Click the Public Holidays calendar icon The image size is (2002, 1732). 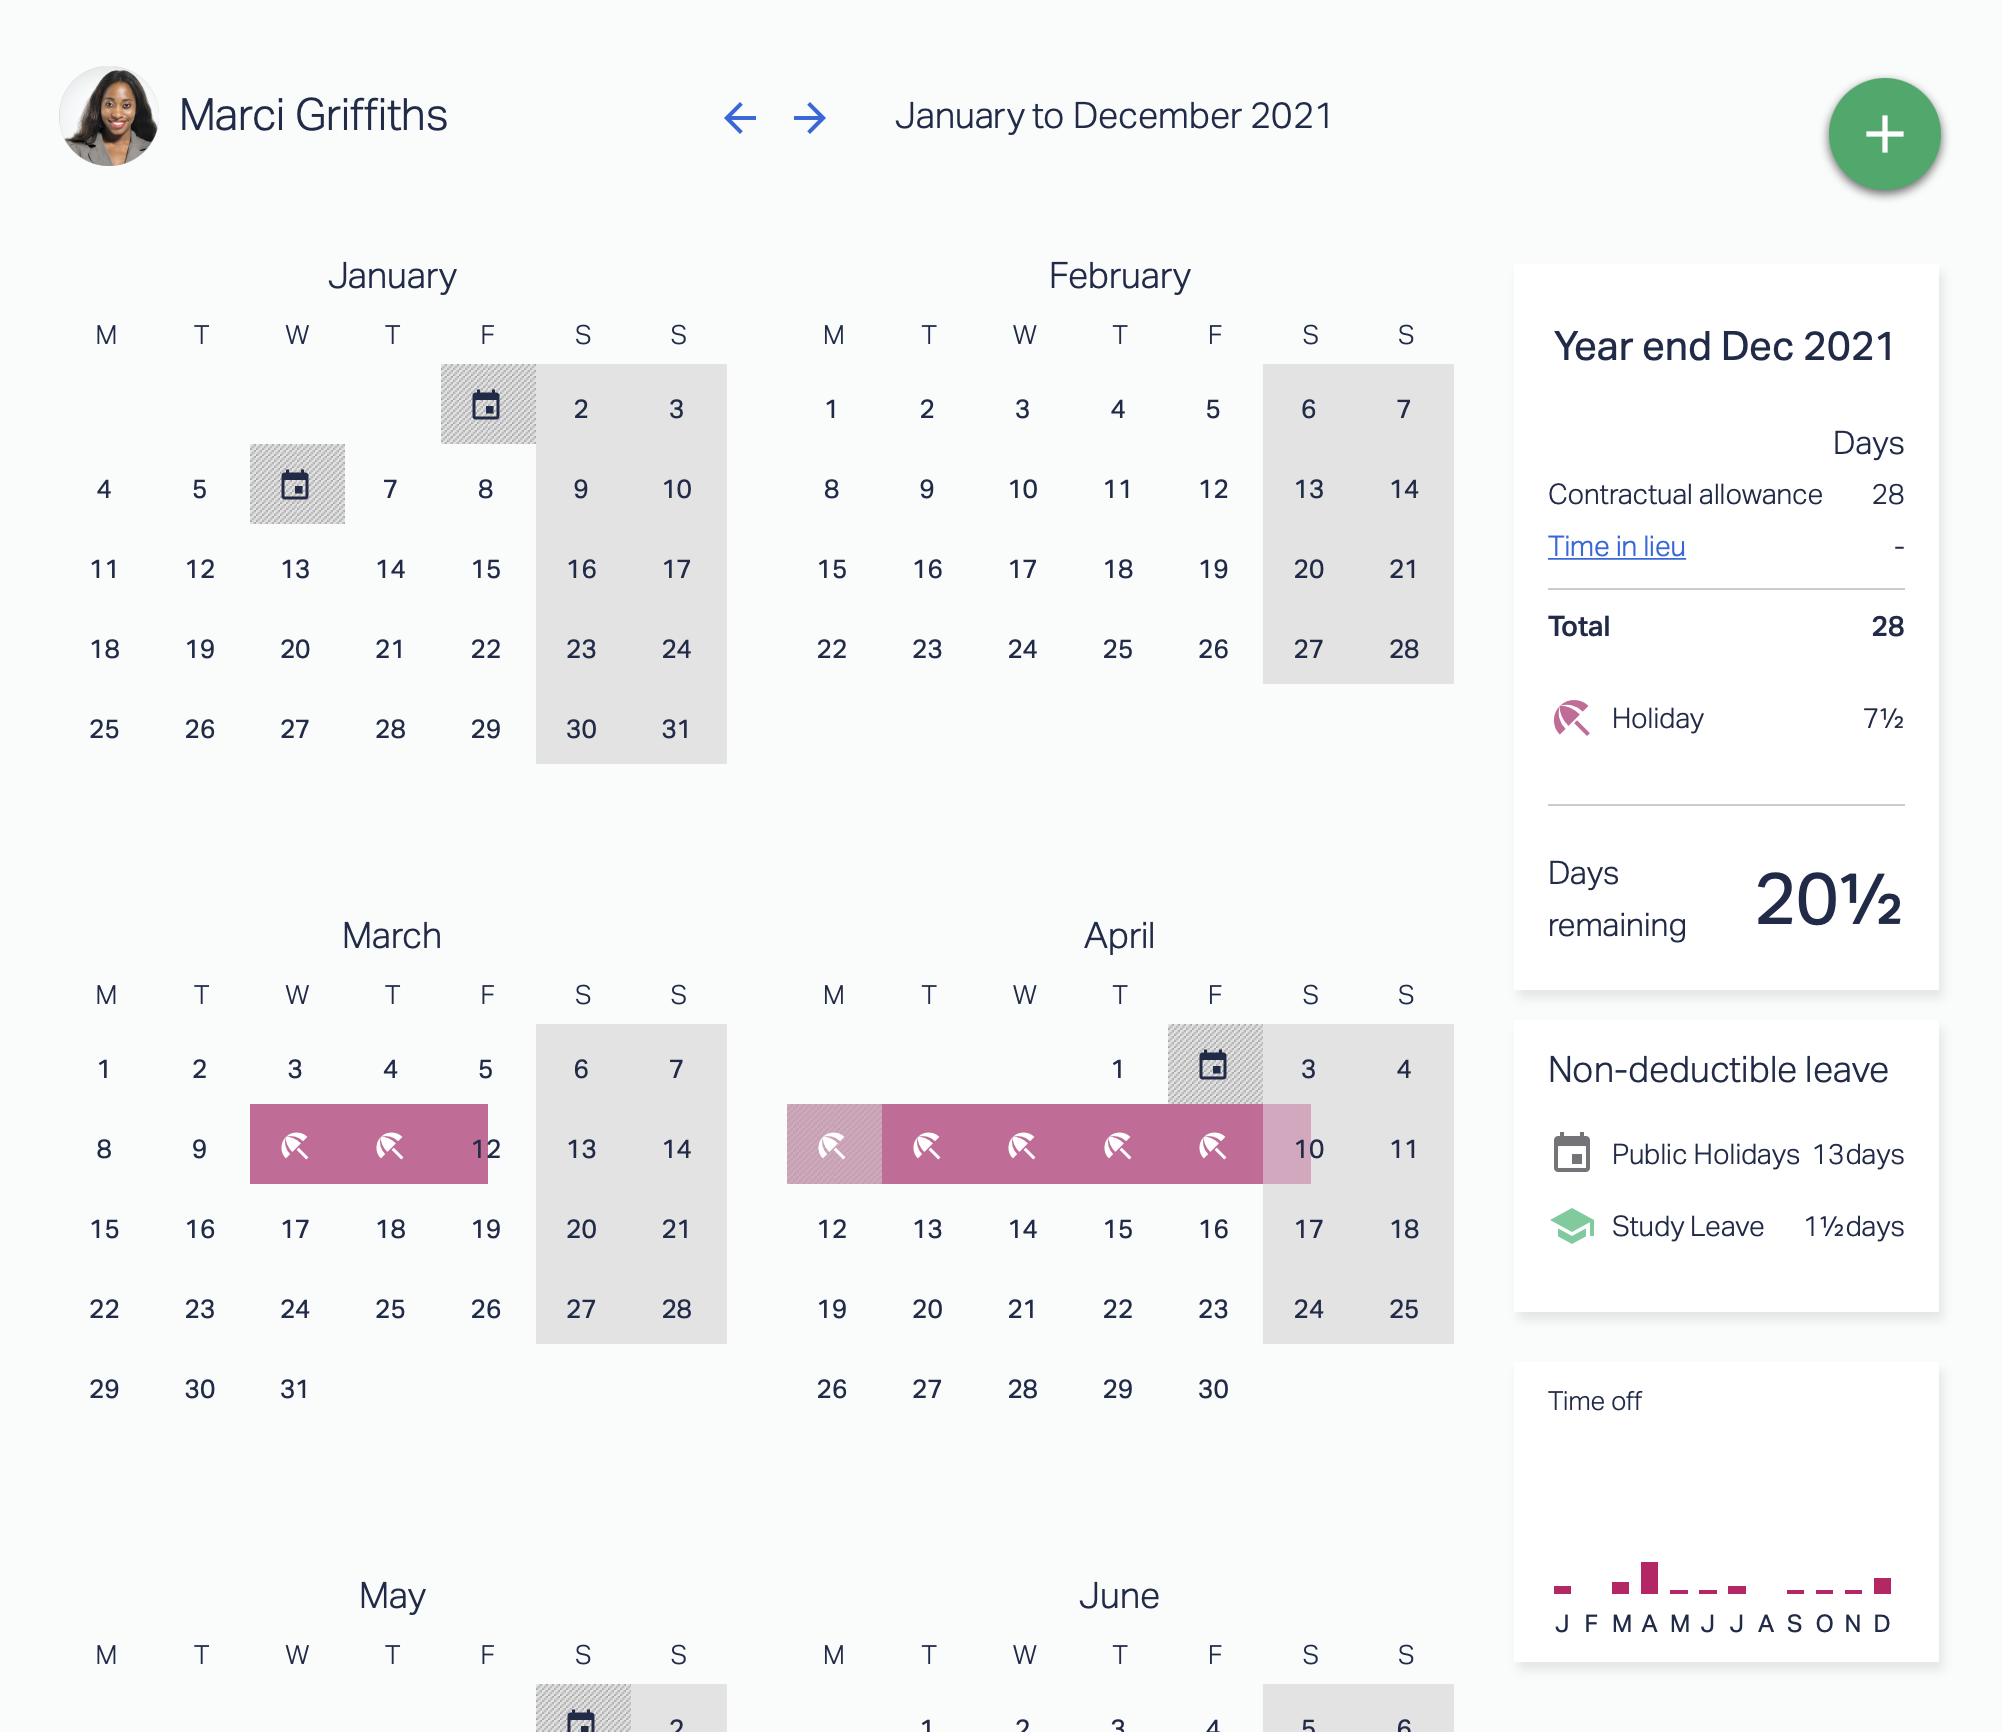(1571, 1153)
